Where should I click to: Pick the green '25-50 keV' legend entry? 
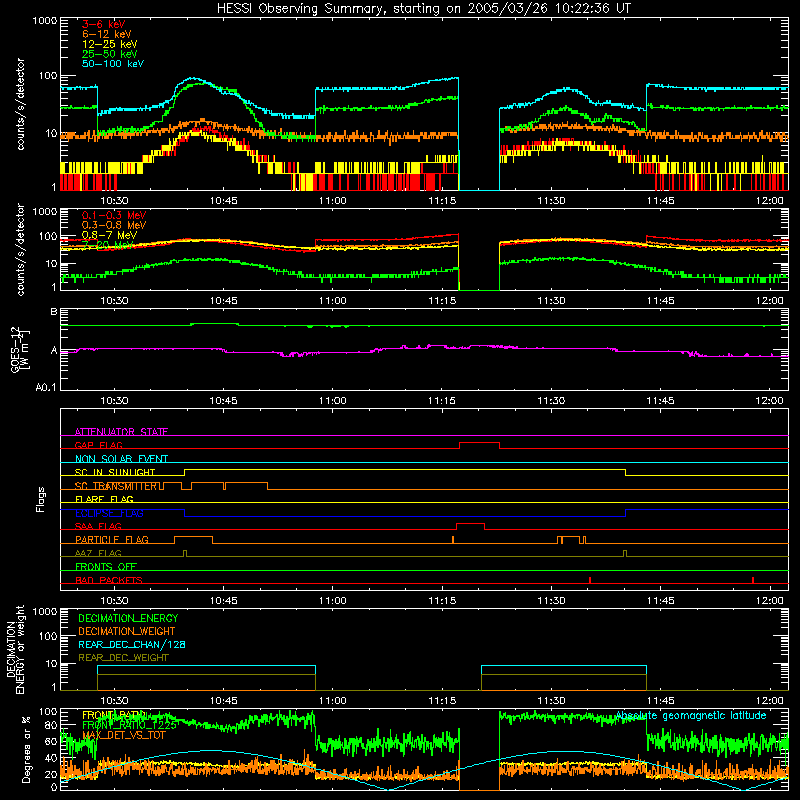tap(109, 54)
